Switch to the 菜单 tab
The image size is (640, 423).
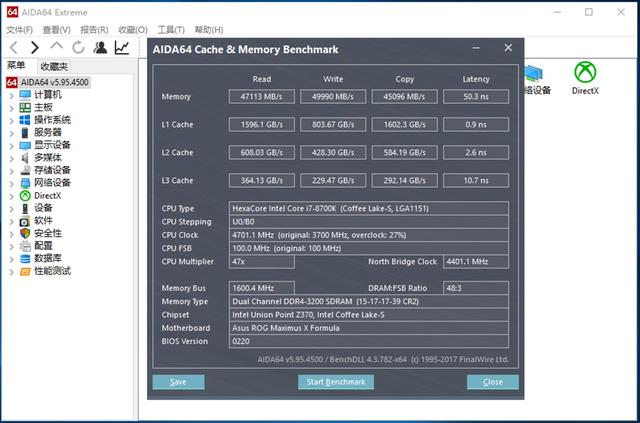pyautogui.click(x=16, y=65)
